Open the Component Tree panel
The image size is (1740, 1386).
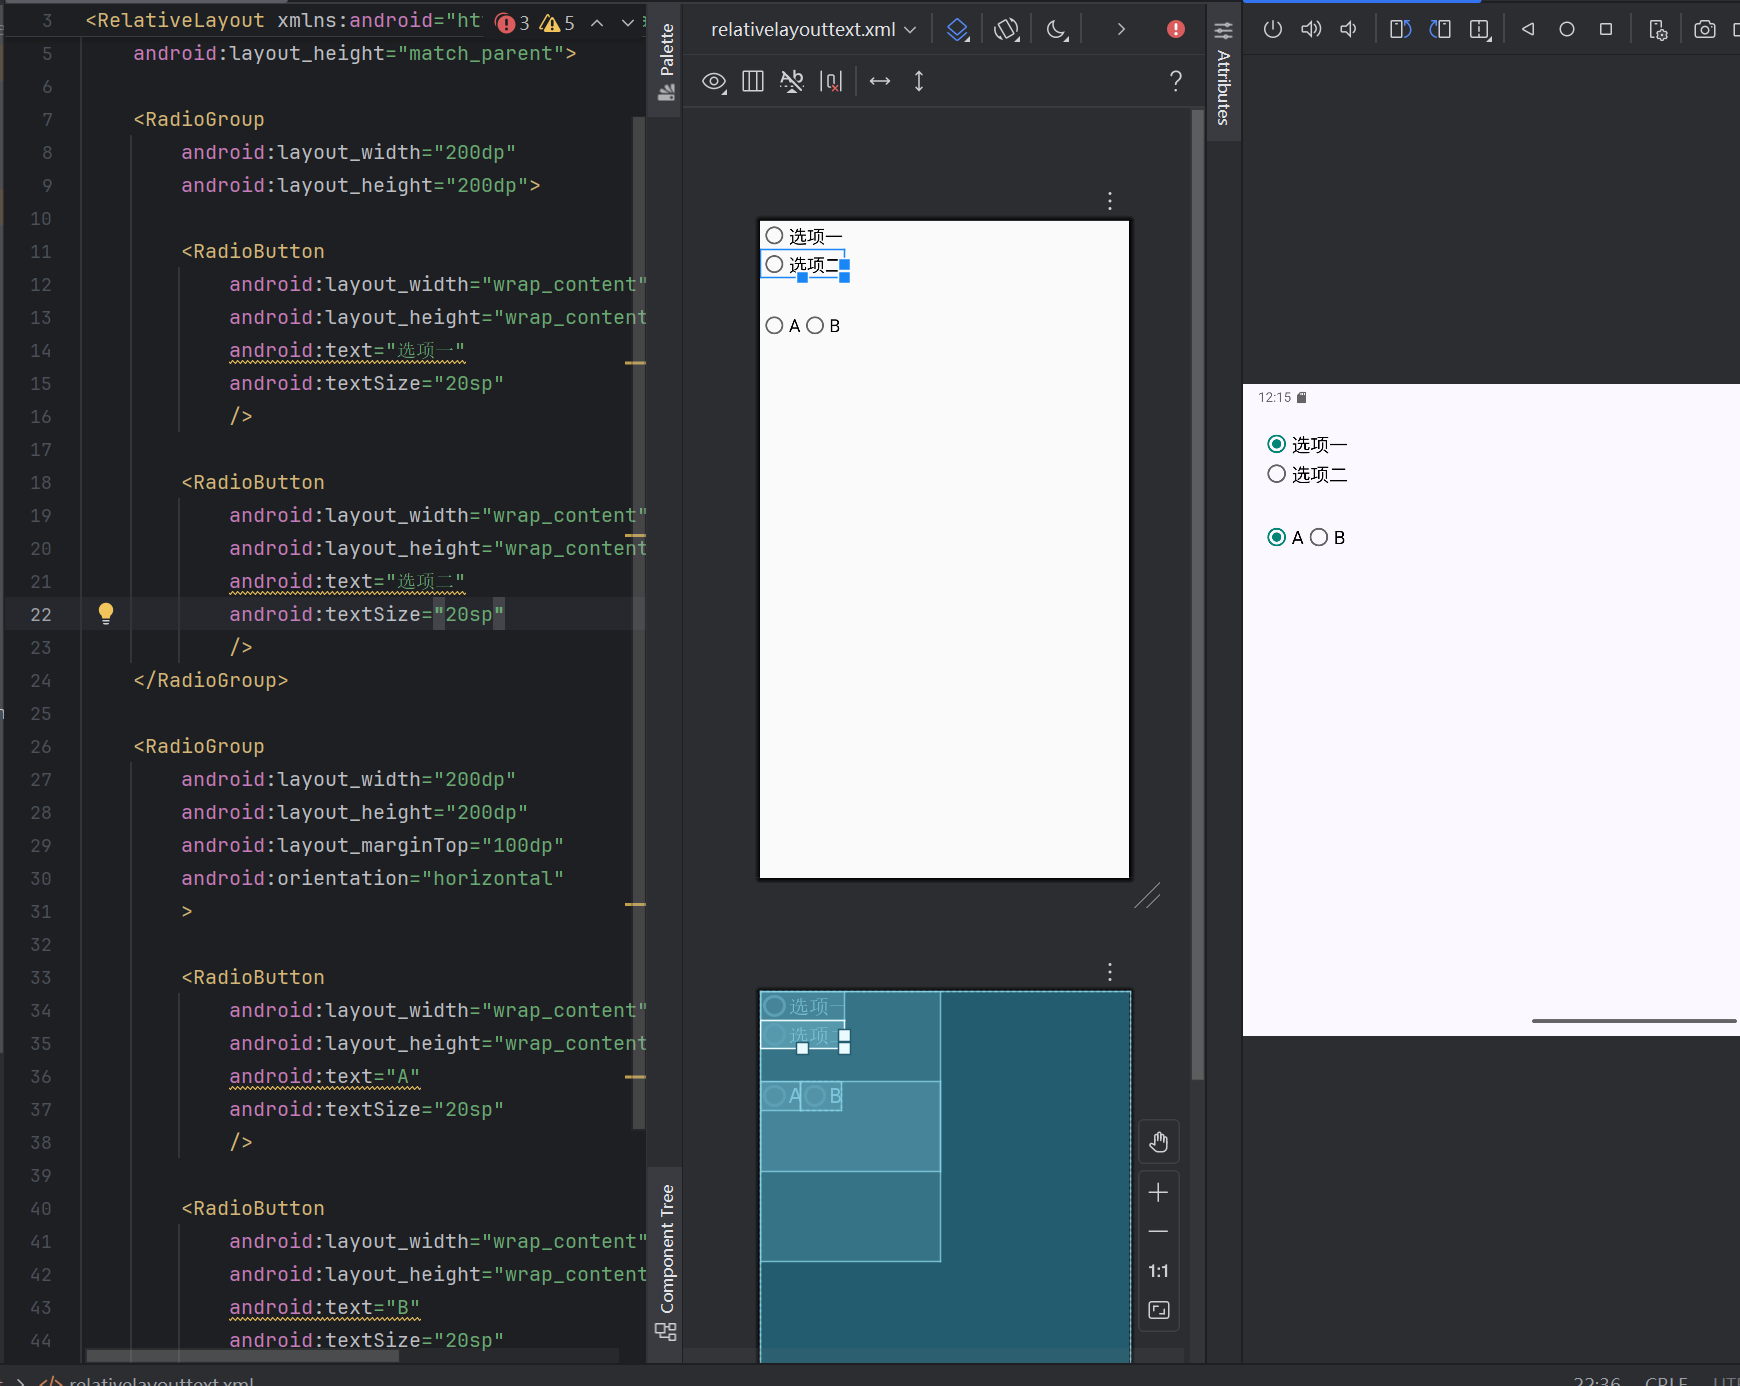[x=666, y=1262]
